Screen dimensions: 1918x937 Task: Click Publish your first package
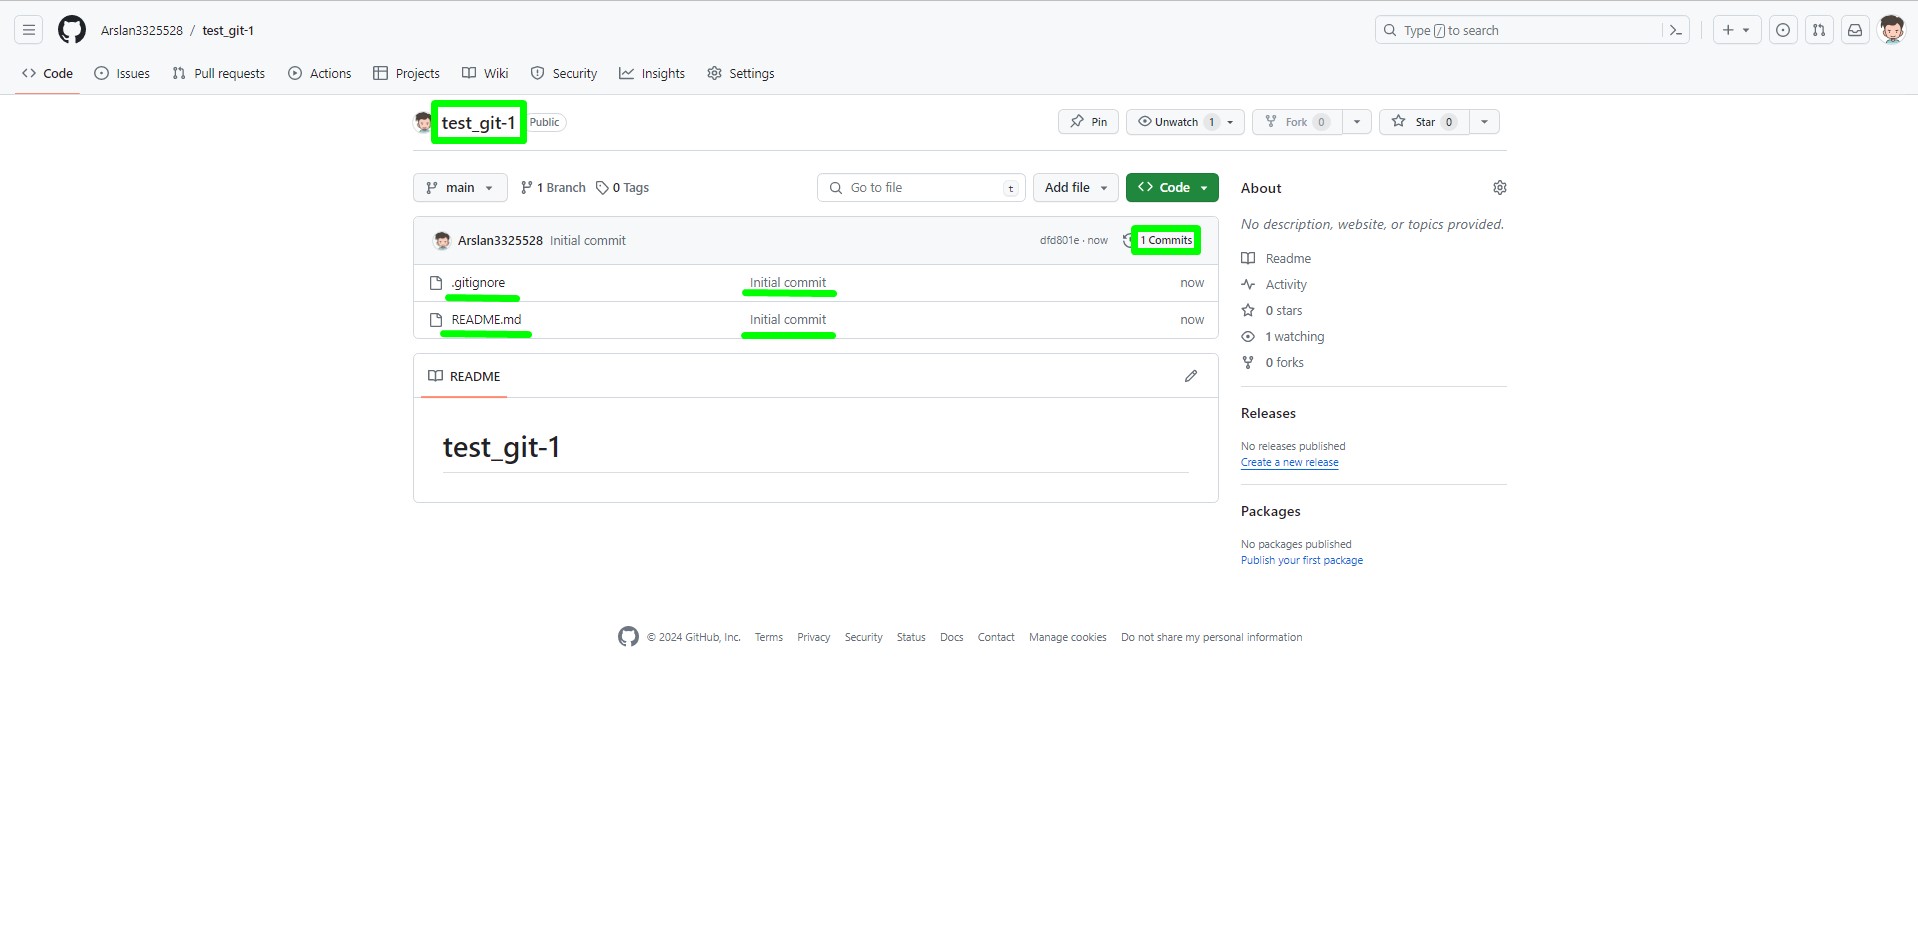click(1301, 560)
